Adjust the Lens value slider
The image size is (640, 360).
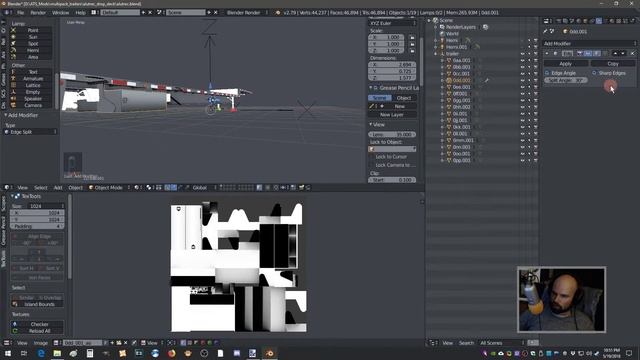392,134
